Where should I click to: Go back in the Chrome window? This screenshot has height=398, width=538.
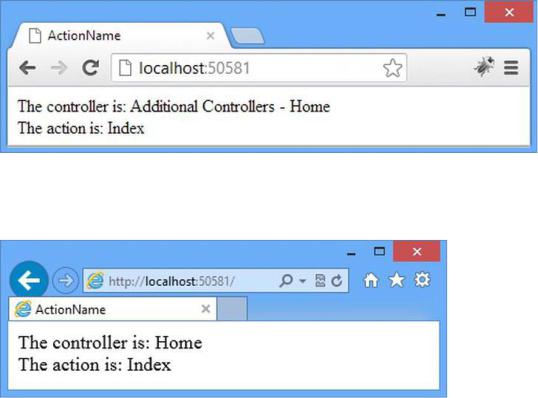pyautogui.click(x=27, y=68)
